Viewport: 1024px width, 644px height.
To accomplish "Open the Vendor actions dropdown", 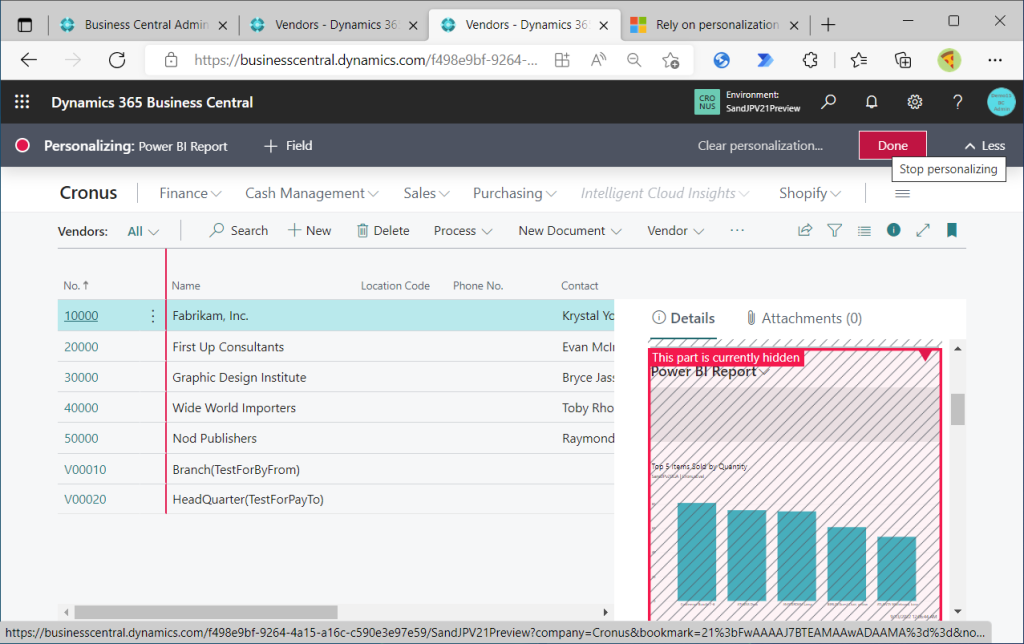I will coord(675,231).
